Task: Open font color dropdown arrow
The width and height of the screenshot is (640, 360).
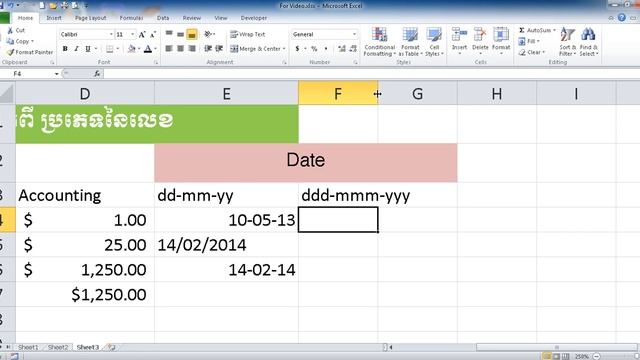Action: click(x=156, y=49)
